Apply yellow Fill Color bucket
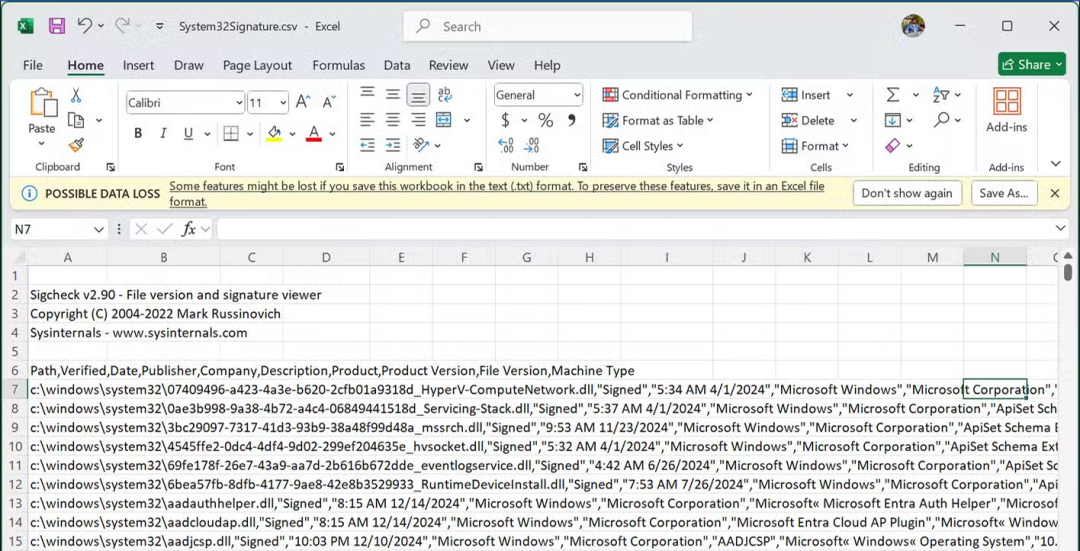The image size is (1080, 551). click(274, 133)
